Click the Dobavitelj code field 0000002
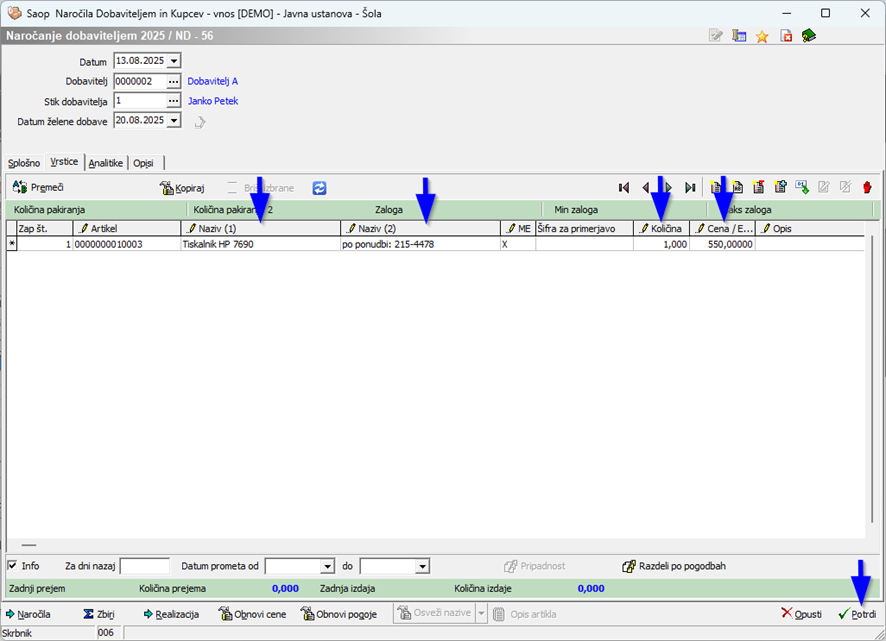Image resolution: width=886 pixels, height=641 pixels. (140, 81)
